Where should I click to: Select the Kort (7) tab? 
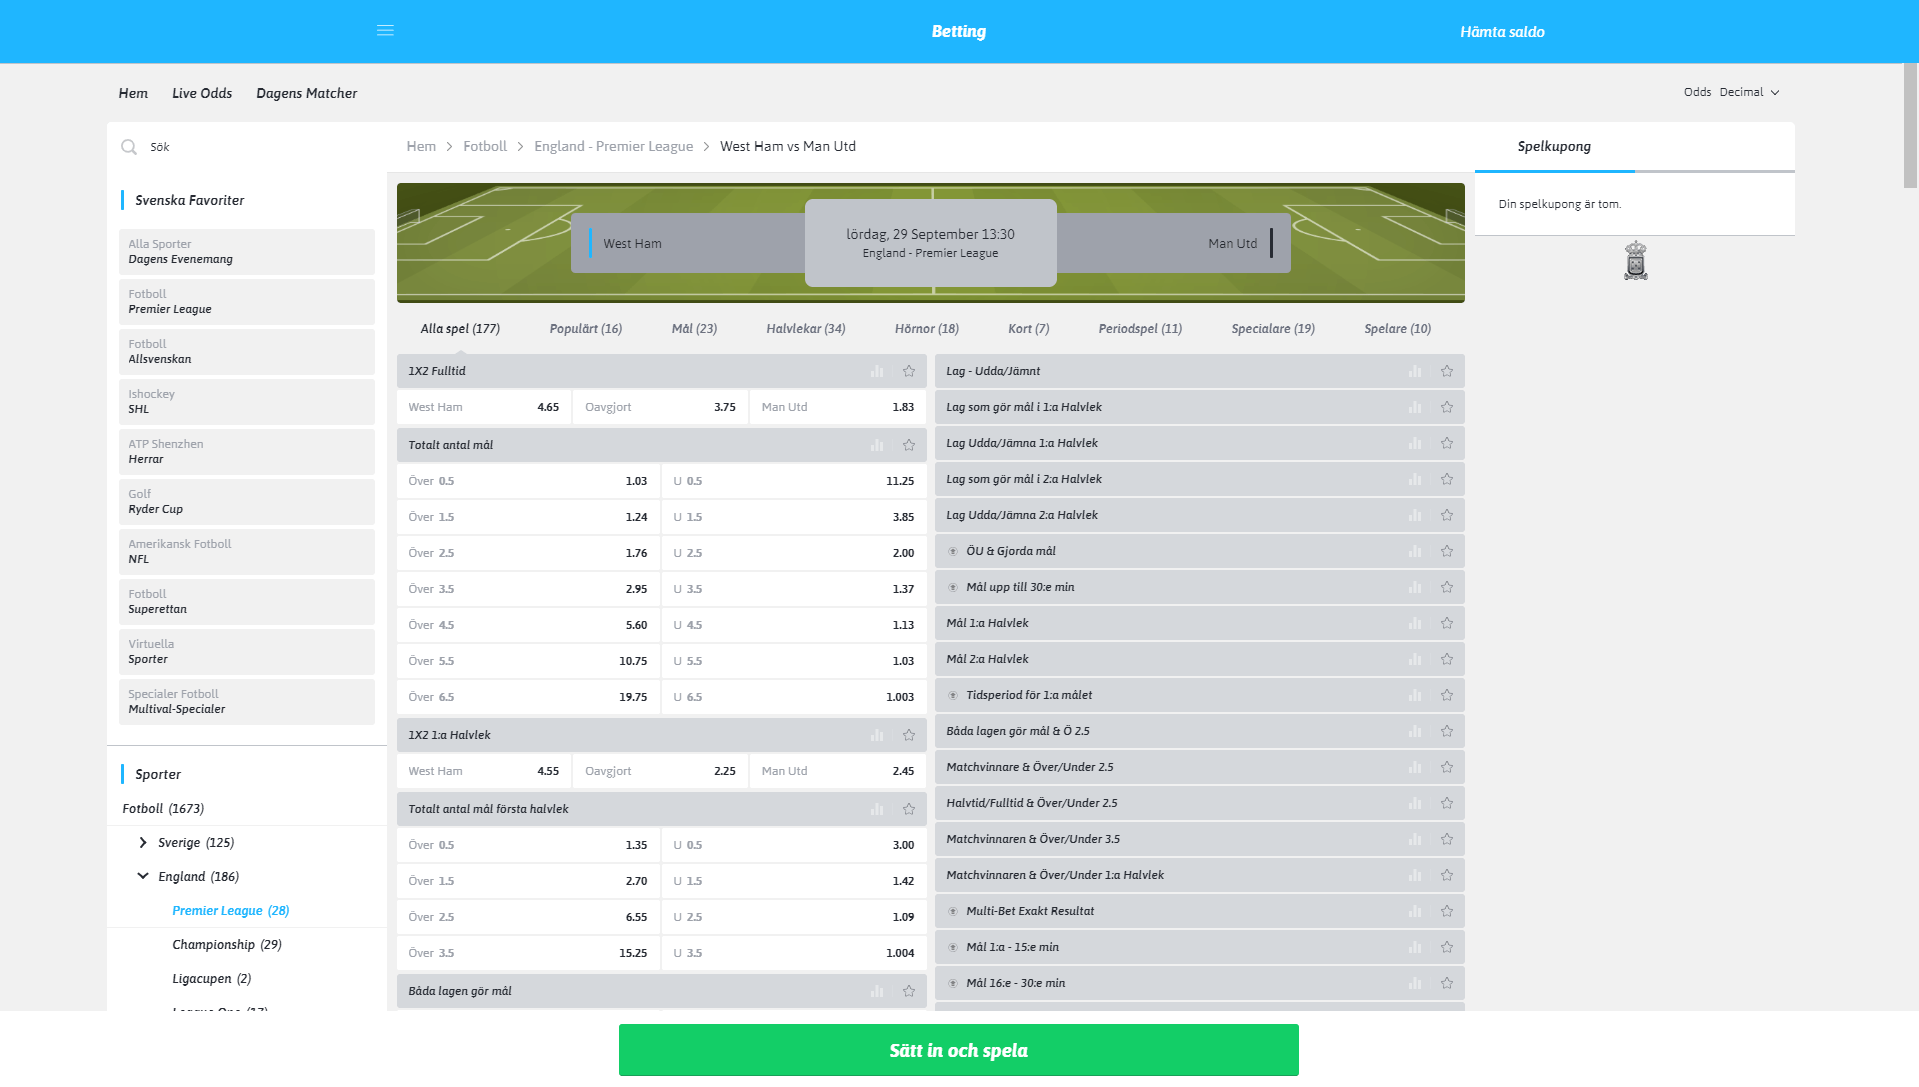pyautogui.click(x=1029, y=329)
